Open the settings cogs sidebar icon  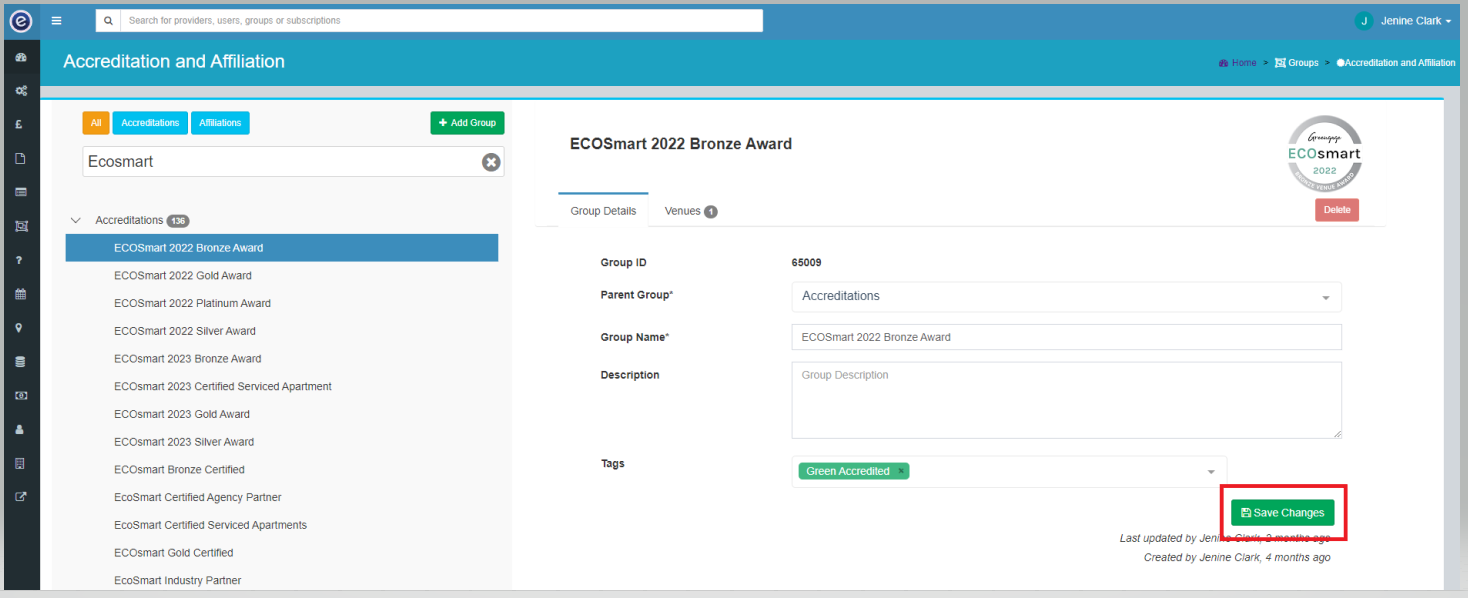(x=20, y=91)
